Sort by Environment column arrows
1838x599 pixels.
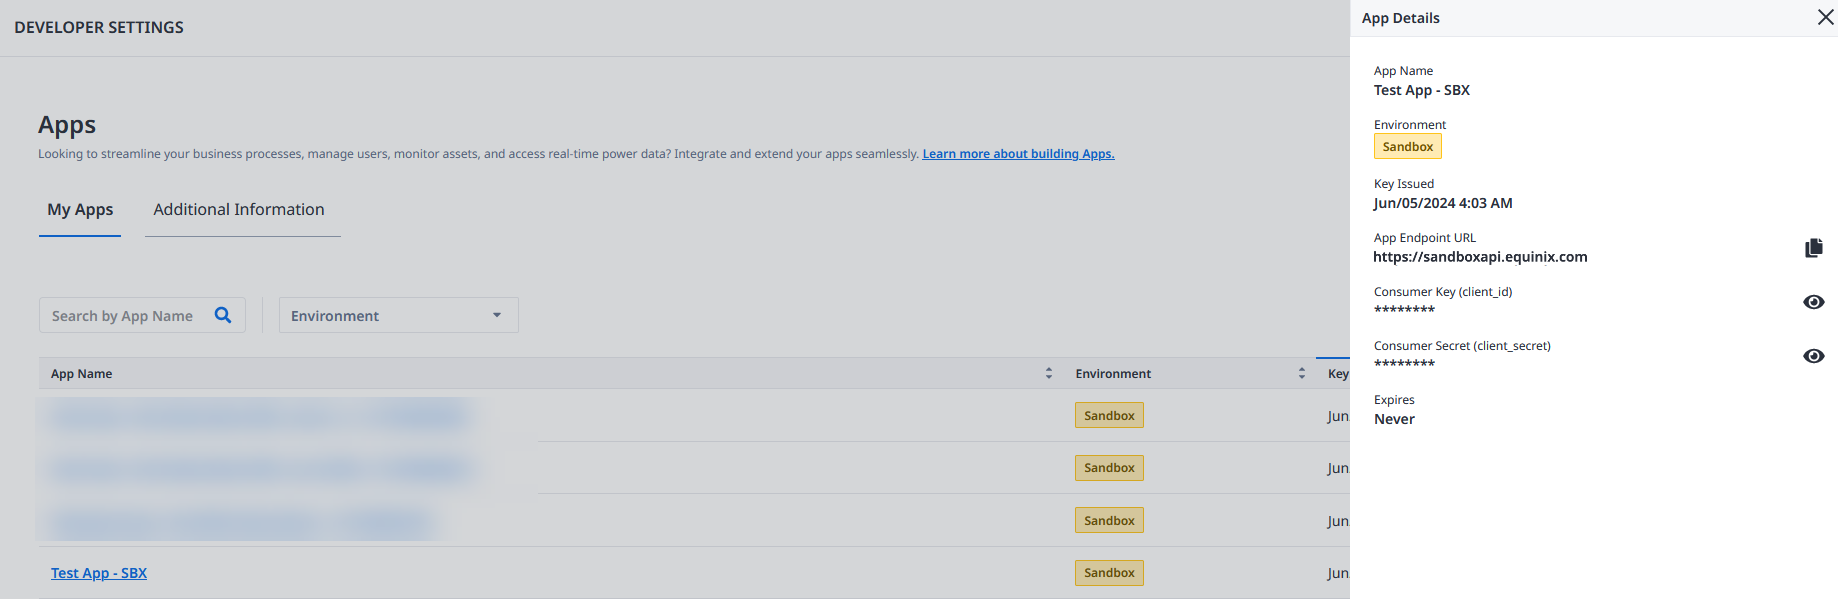pyautogui.click(x=1301, y=373)
